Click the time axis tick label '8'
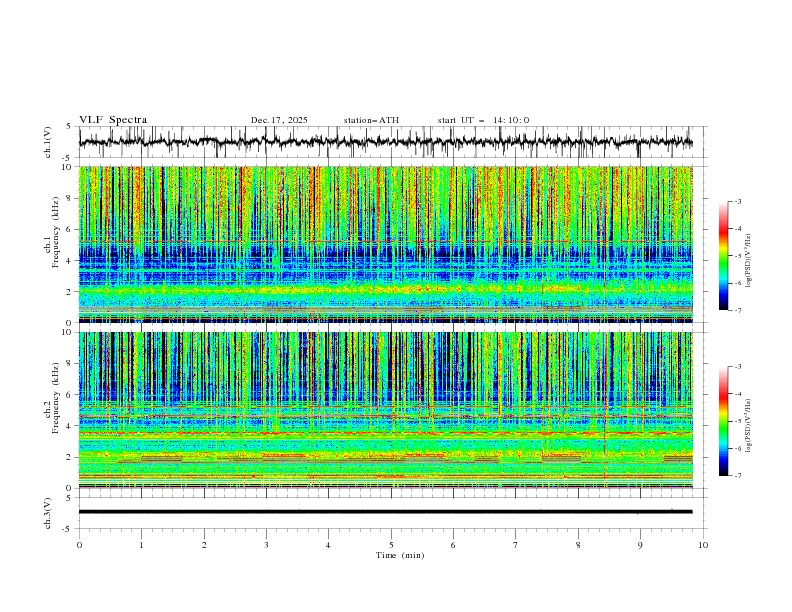 [x=578, y=545]
